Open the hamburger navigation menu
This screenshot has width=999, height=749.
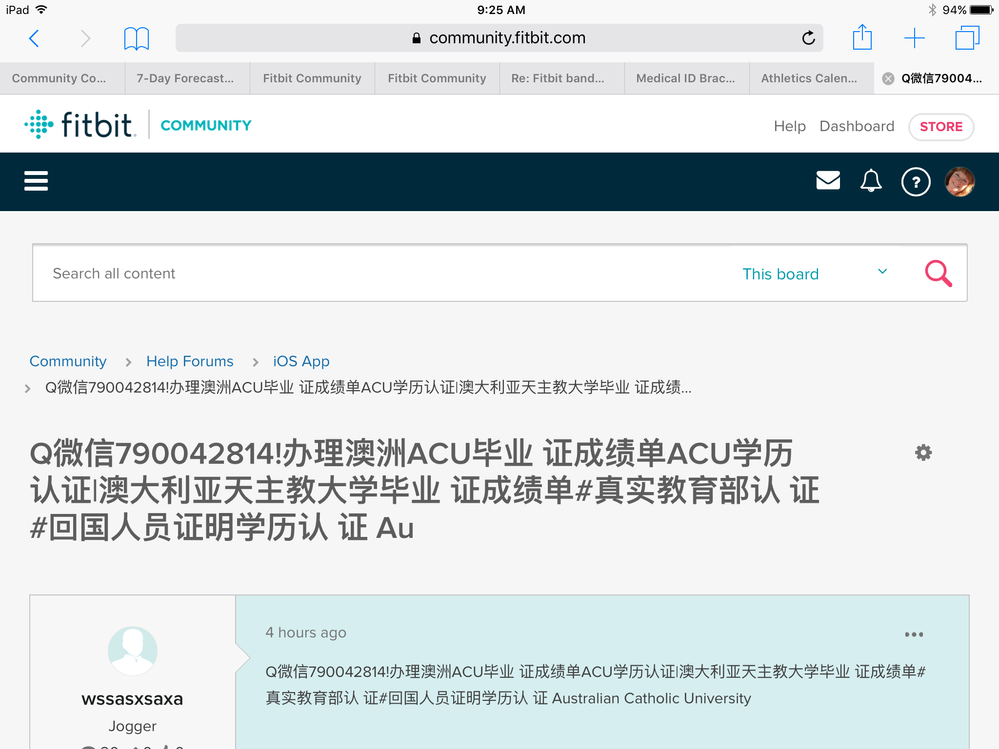click(x=36, y=182)
